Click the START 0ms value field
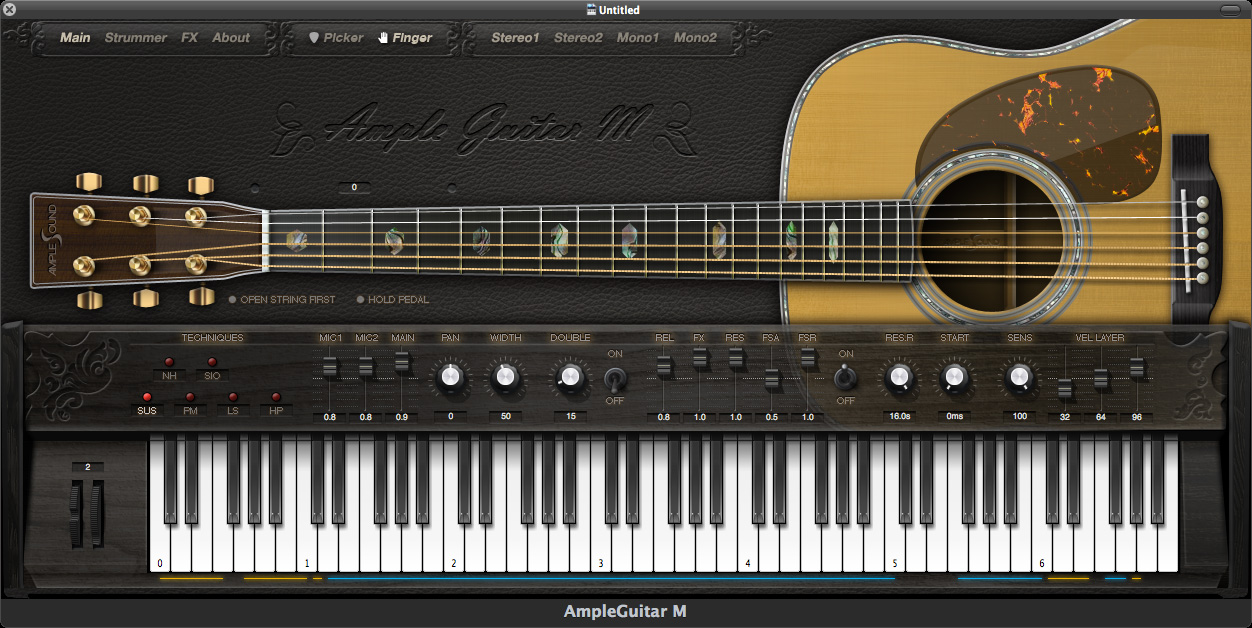 coord(954,416)
